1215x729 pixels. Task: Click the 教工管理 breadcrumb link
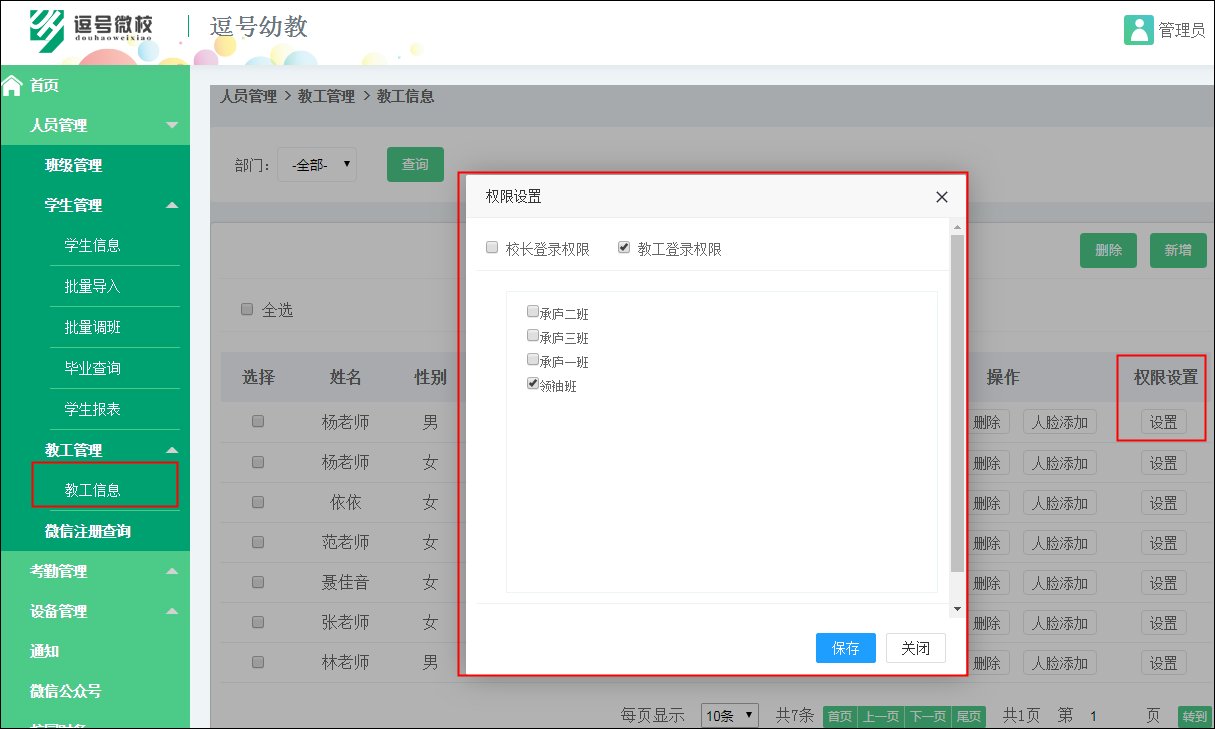pyautogui.click(x=328, y=95)
